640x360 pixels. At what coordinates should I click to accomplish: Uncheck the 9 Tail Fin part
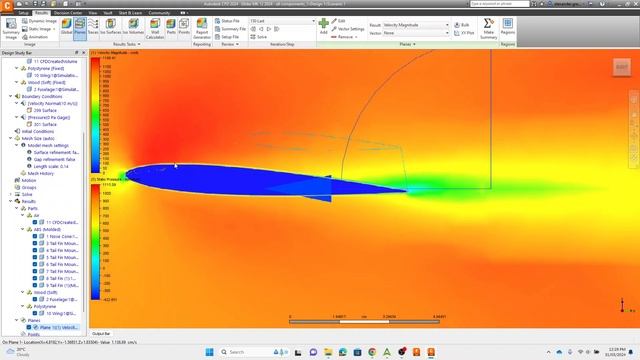point(35,285)
